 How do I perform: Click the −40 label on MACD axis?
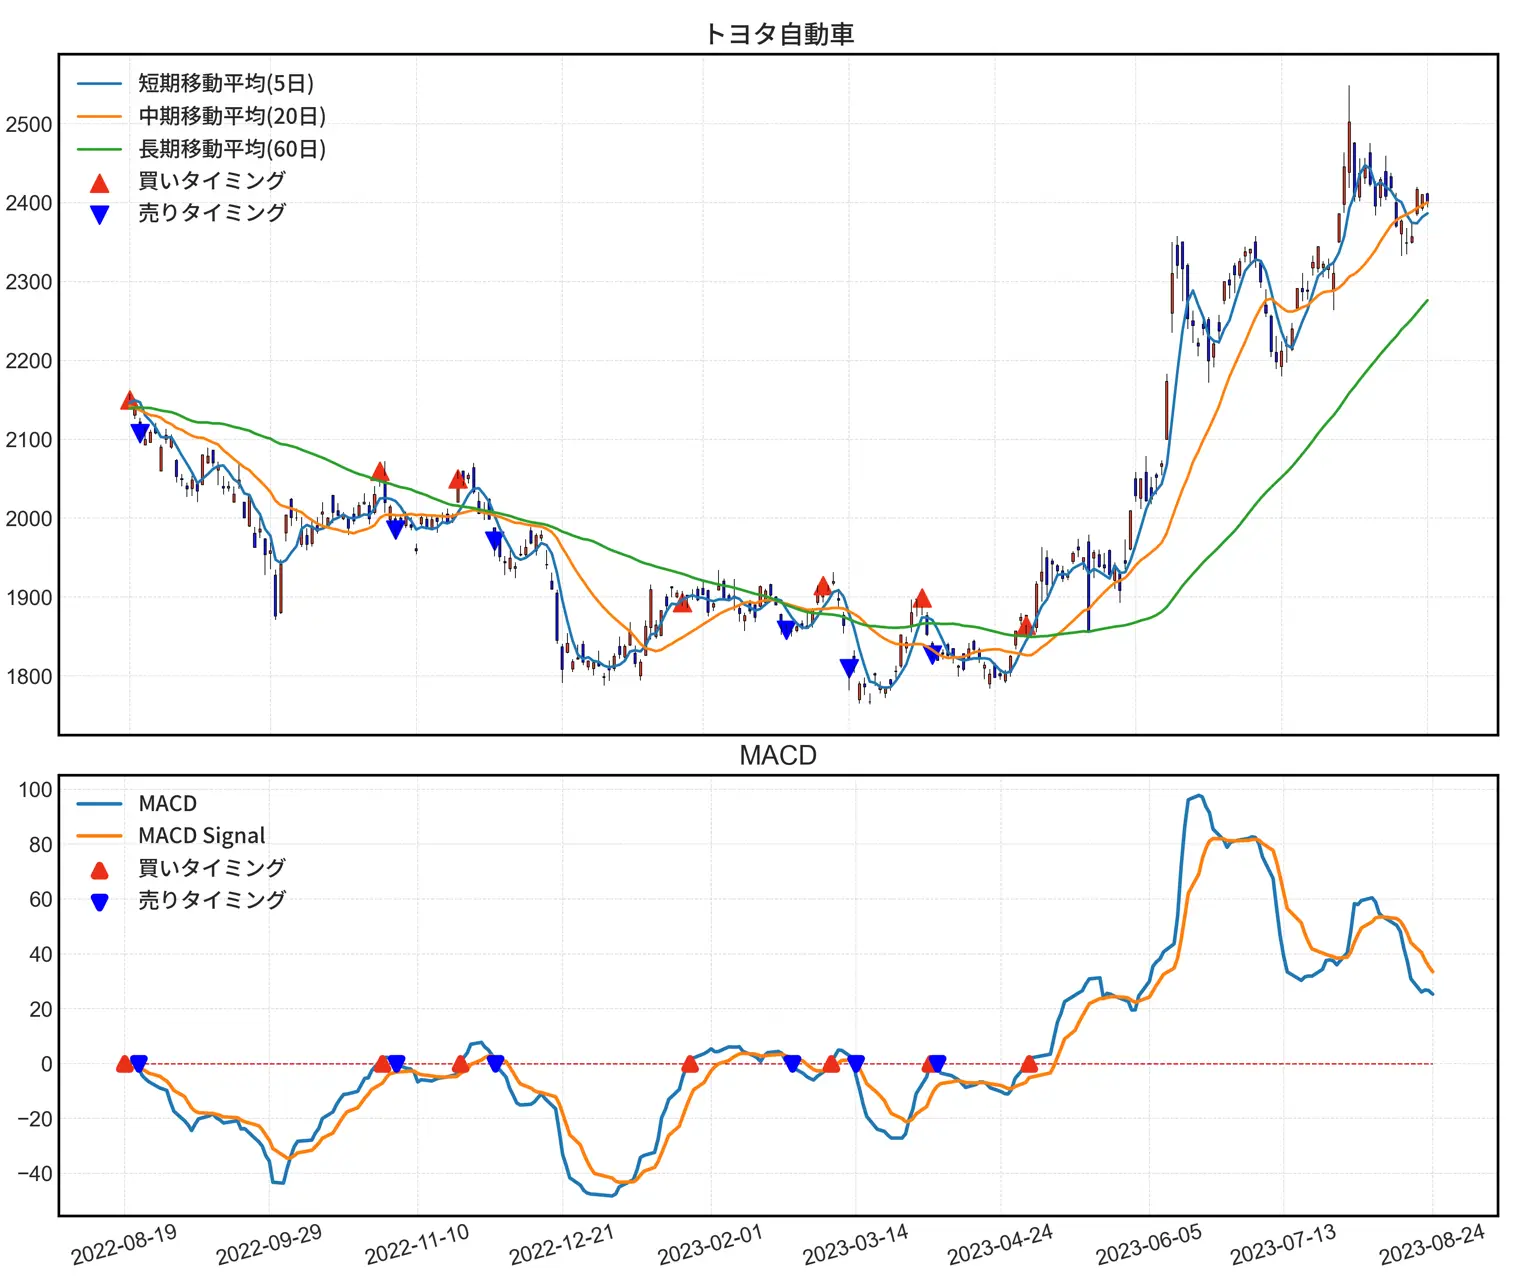pos(34,1174)
